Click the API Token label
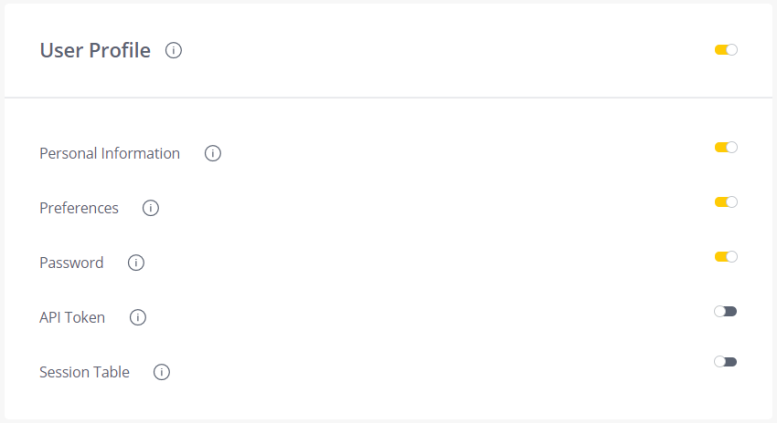The image size is (777, 423). tap(72, 318)
